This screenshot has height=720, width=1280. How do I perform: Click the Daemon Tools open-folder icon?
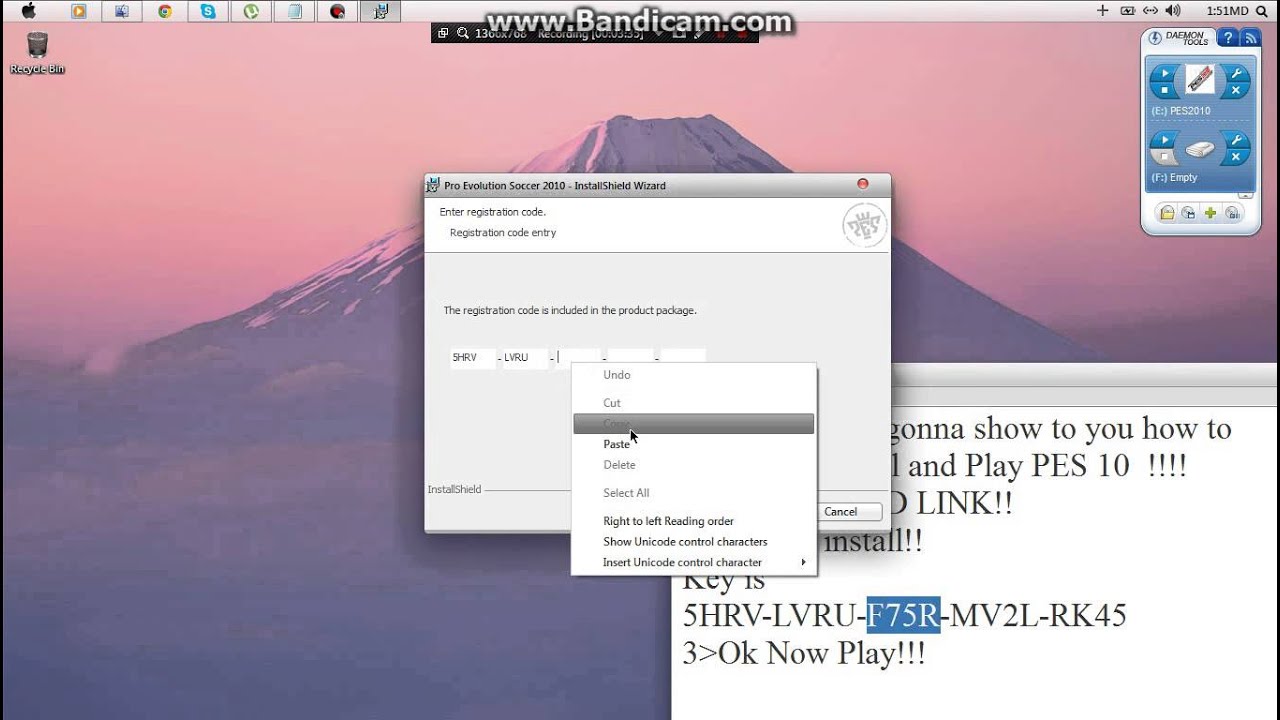click(1167, 212)
